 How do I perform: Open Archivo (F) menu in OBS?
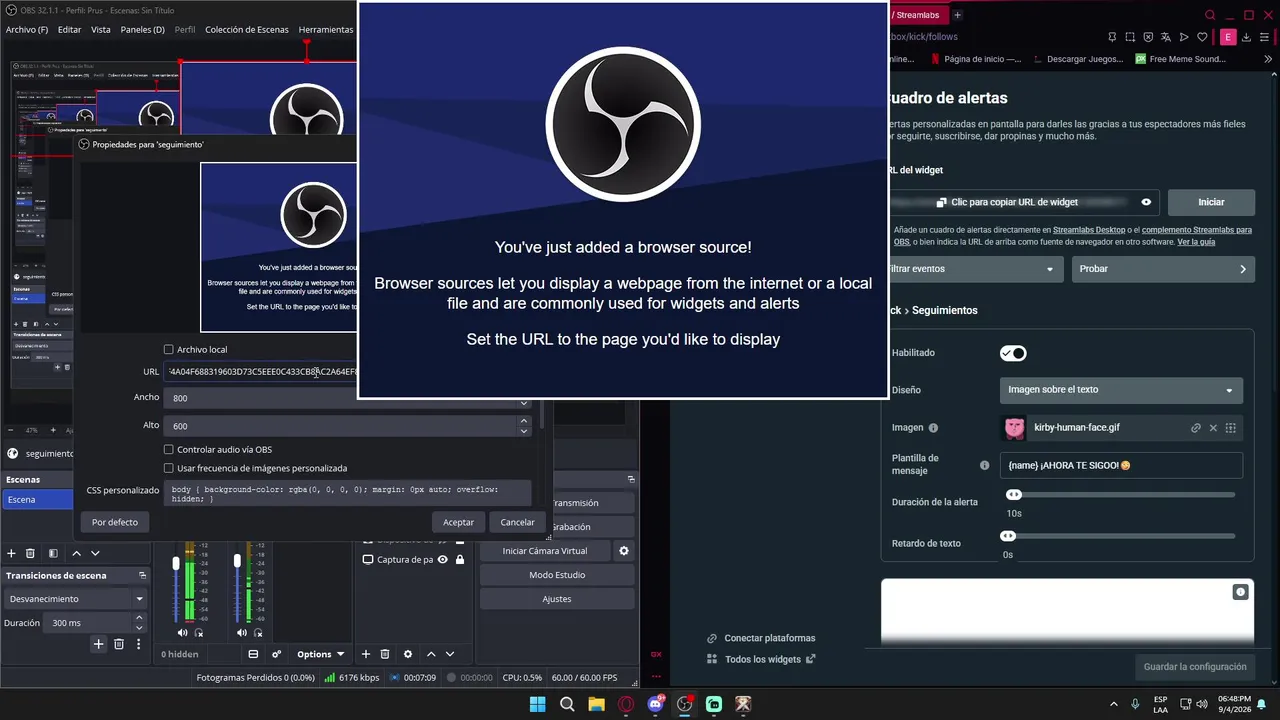(x=27, y=30)
